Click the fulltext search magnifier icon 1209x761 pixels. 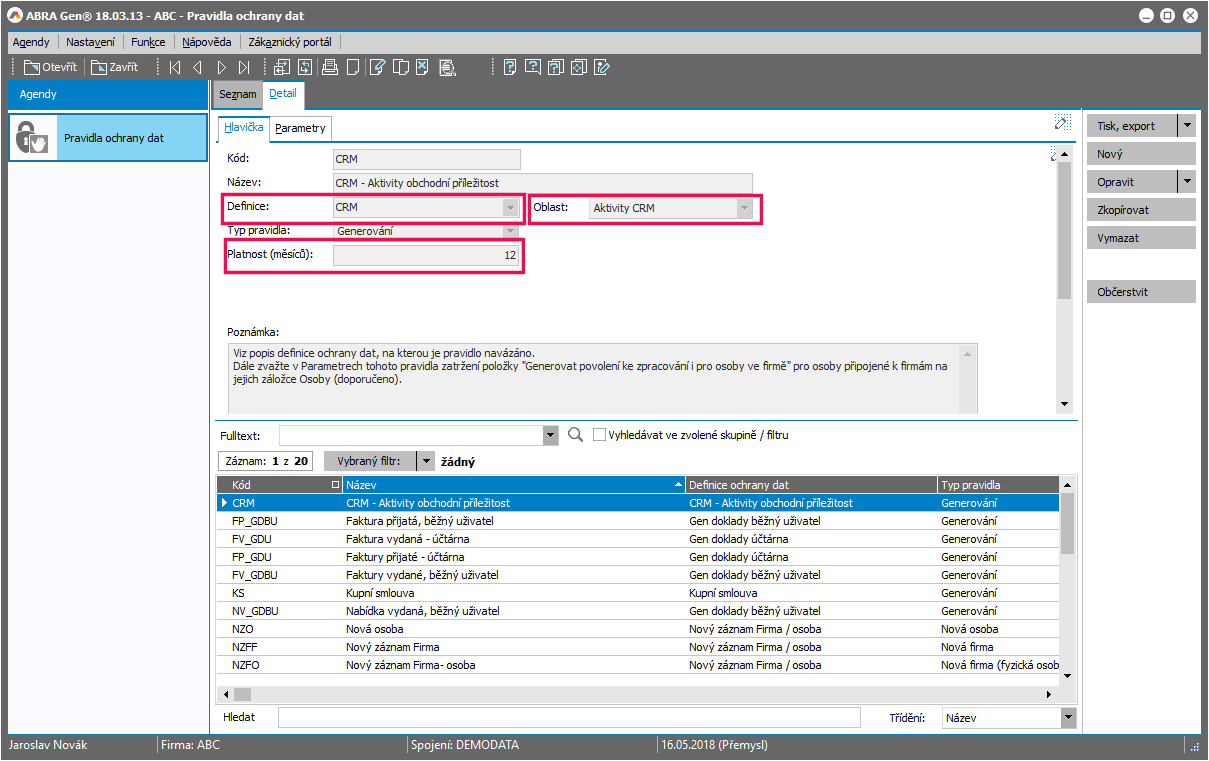pos(575,435)
